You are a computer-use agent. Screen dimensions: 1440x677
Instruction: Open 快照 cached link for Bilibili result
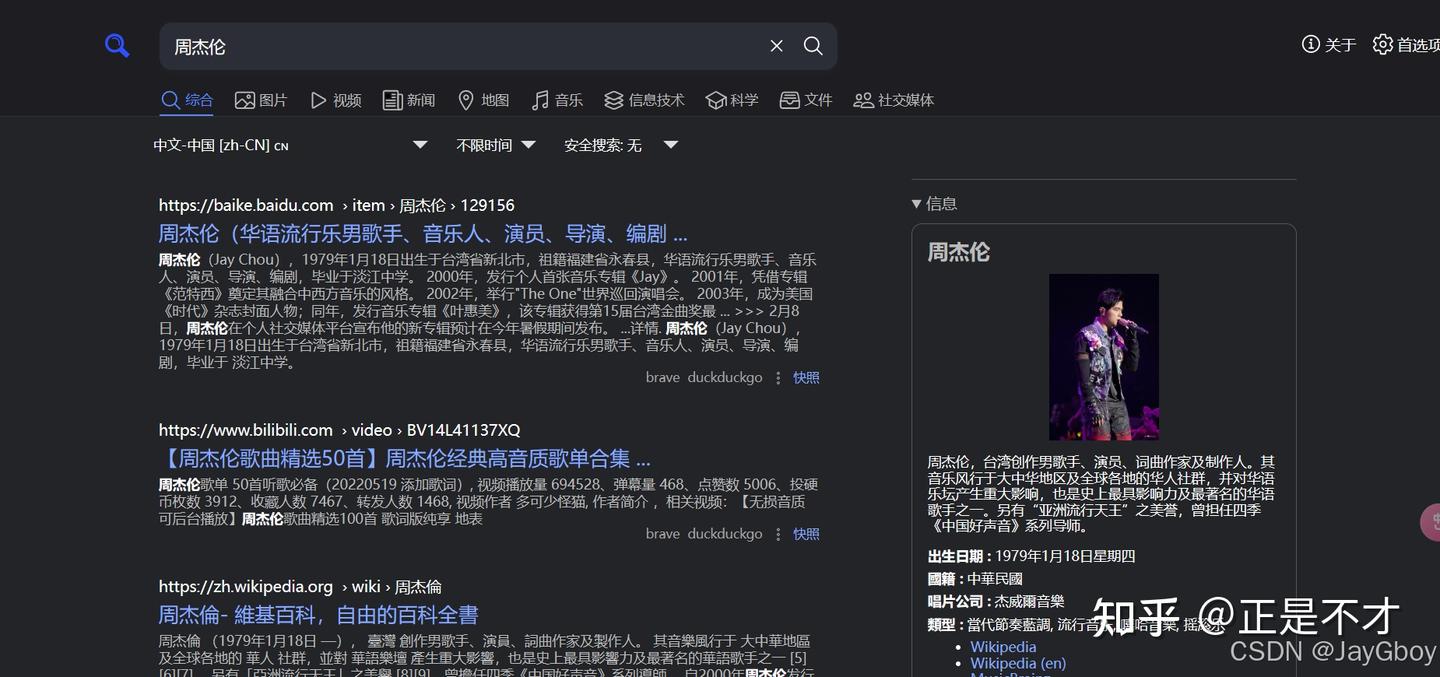(806, 534)
